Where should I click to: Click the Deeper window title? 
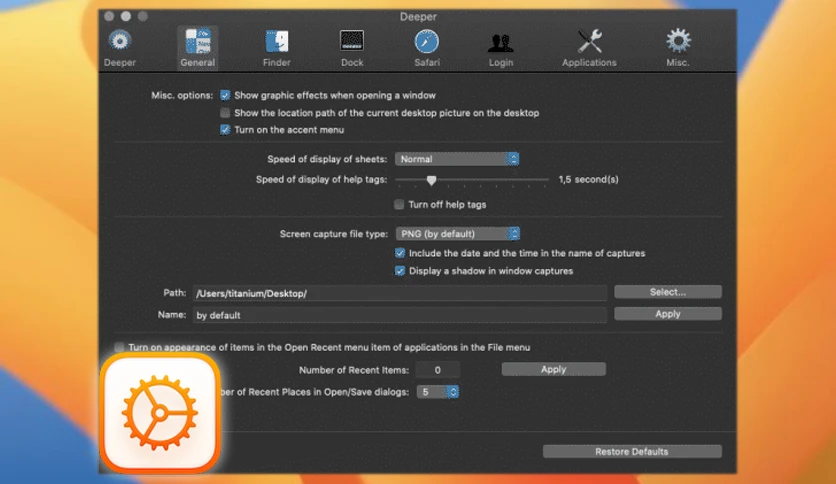click(x=418, y=17)
